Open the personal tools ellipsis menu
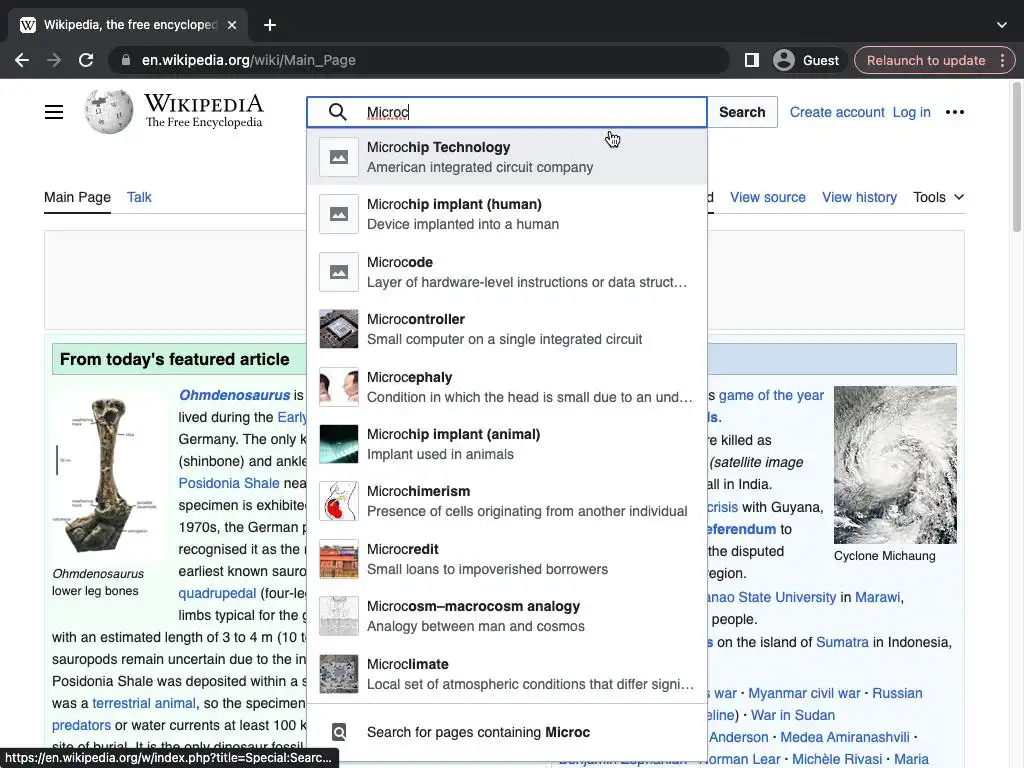 (x=954, y=112)
